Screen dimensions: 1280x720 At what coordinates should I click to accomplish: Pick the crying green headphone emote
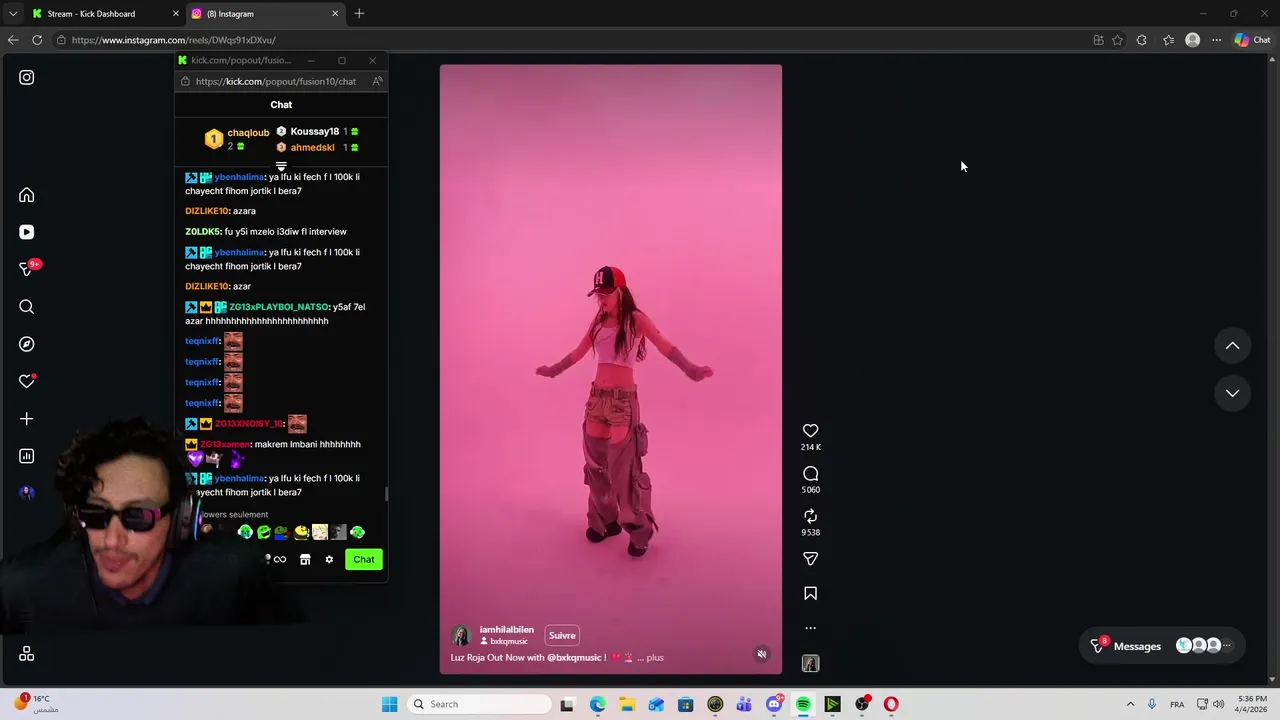245,532
